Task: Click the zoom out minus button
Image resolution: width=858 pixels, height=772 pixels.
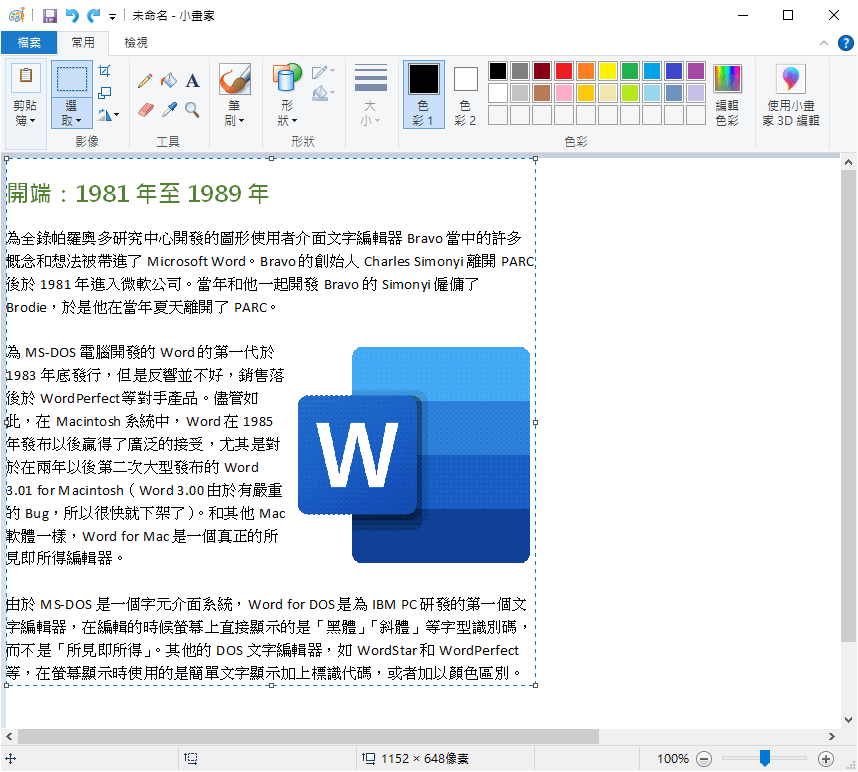Action: point(704,758)
